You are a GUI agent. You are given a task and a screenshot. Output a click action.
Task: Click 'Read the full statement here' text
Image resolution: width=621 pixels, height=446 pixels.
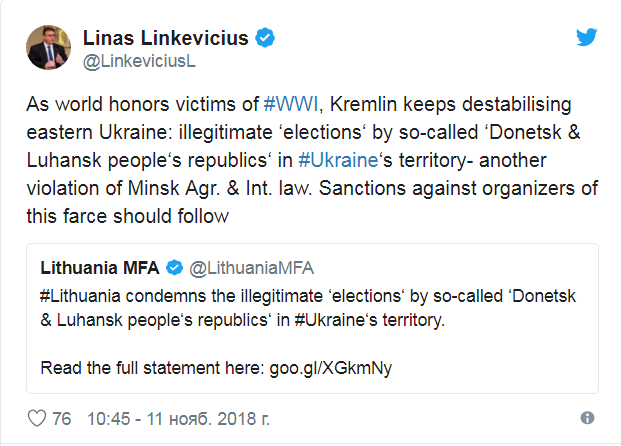[x=150, y=367]
